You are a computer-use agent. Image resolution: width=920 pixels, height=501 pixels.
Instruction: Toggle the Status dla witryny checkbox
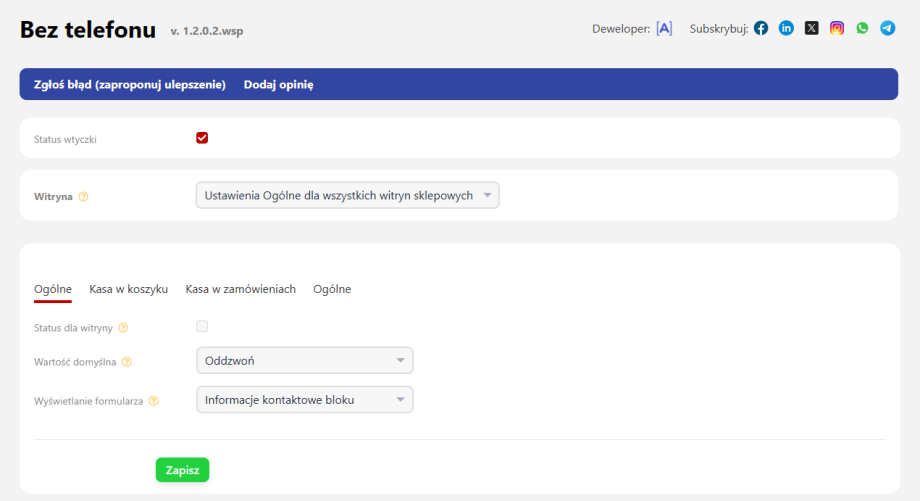(202, 326)
